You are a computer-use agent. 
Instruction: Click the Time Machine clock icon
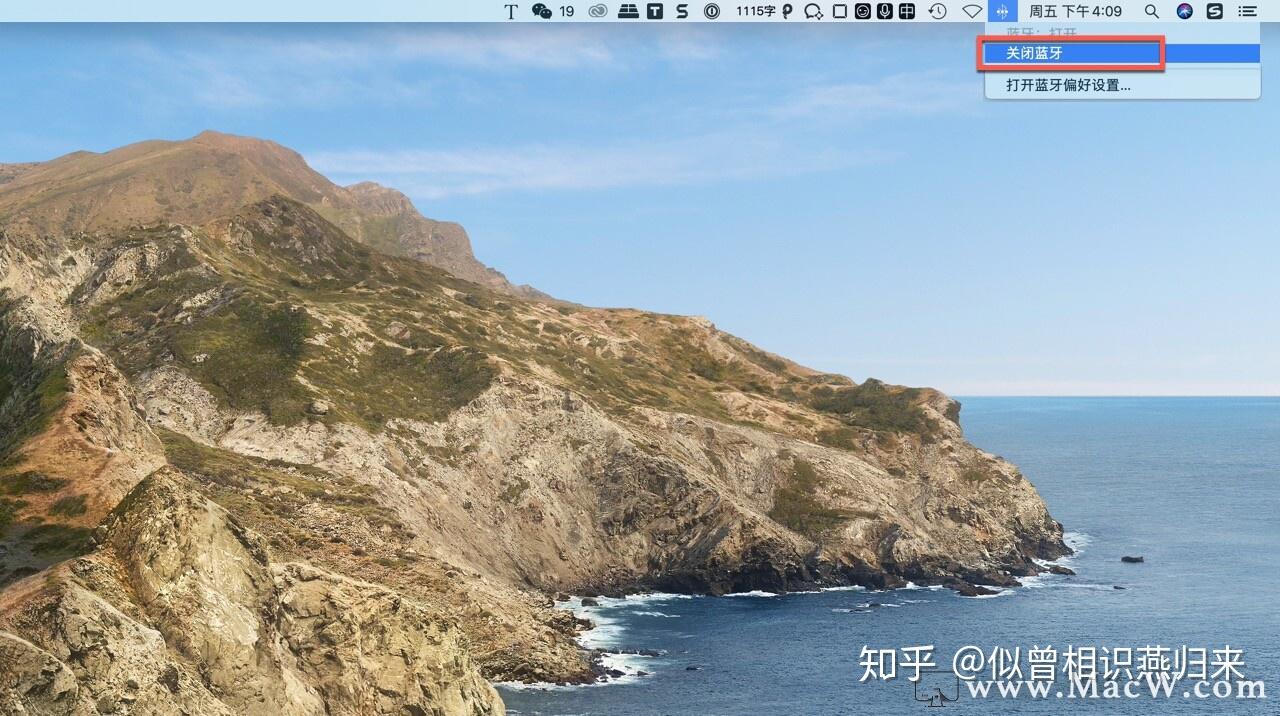937,11
